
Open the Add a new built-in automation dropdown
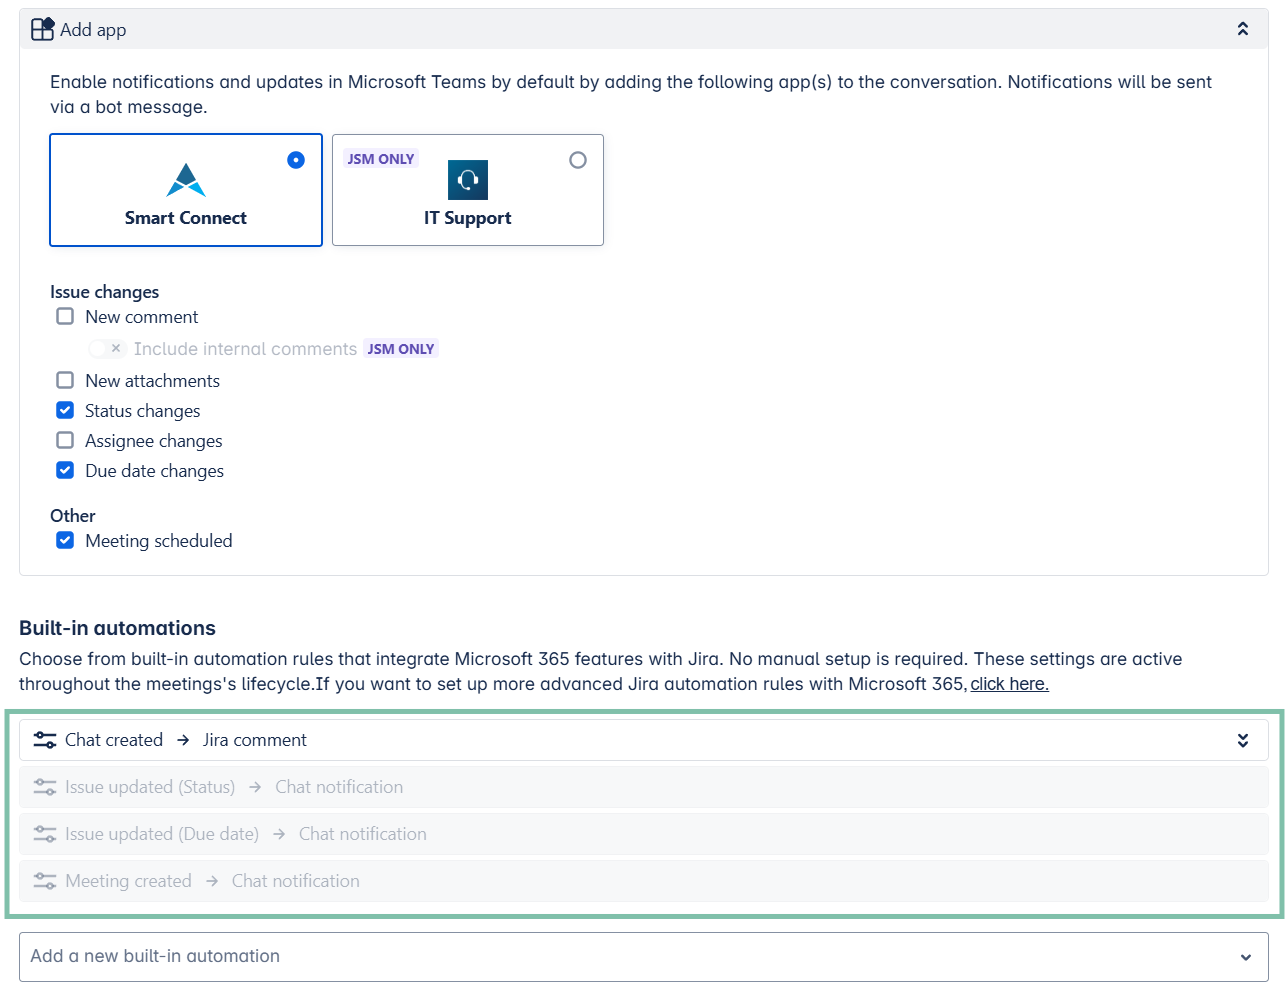pyautogui.click(x=644, y=957)
